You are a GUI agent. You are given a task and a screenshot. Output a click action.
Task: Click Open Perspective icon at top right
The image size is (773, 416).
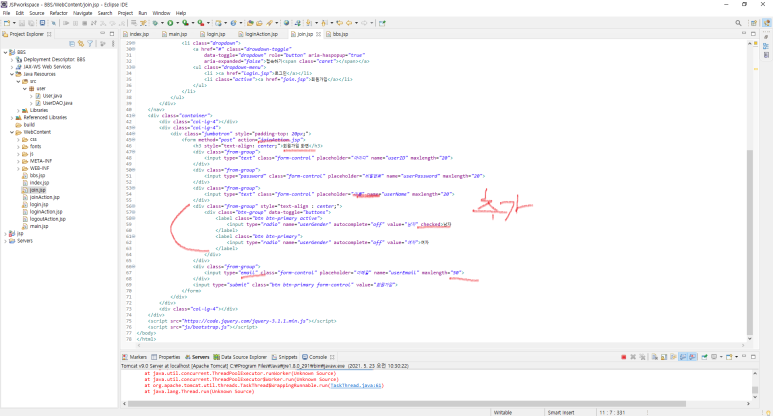point(753,23)
